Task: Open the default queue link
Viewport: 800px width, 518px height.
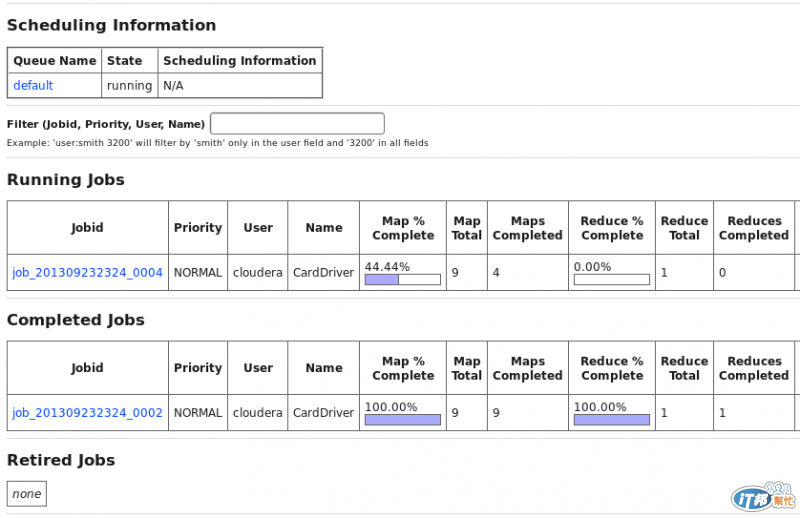Action: tap(33, 86)
